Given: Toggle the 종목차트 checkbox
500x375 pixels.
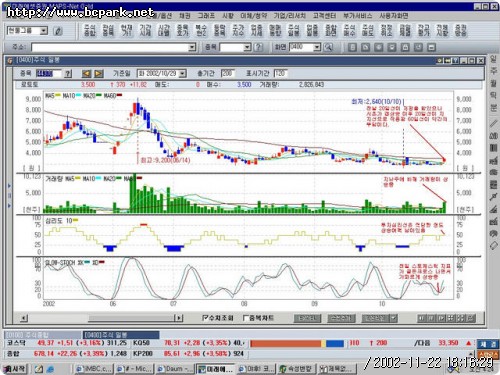Looking at the screenshot, I should 246,318.
